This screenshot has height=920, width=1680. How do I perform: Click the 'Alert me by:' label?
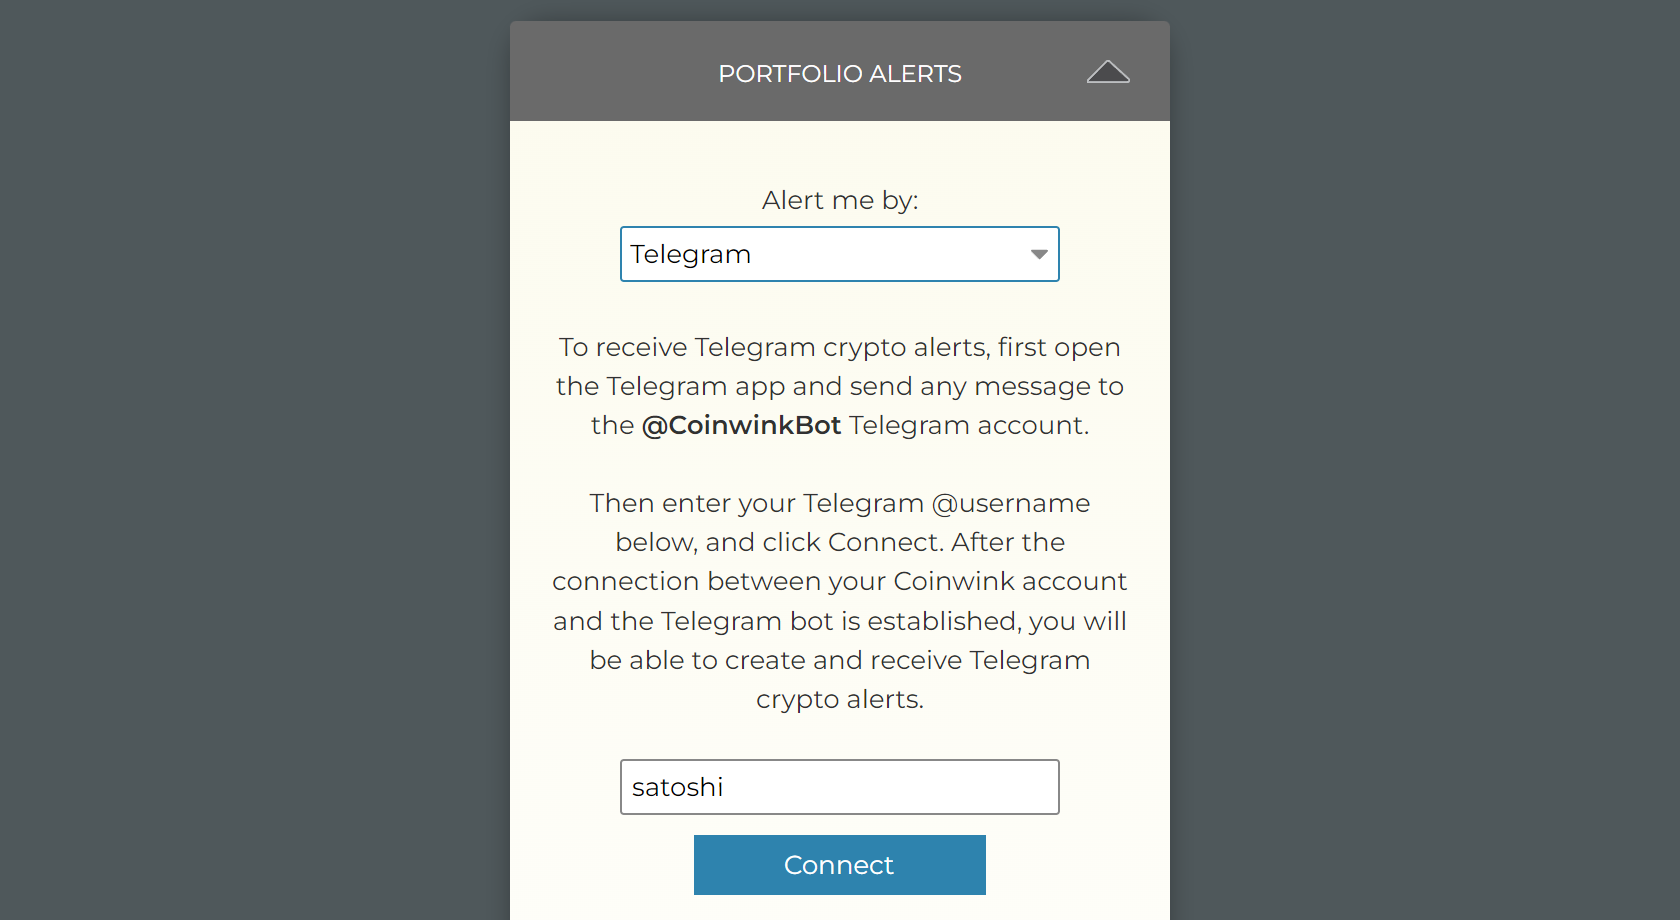(x=839, y=200)
